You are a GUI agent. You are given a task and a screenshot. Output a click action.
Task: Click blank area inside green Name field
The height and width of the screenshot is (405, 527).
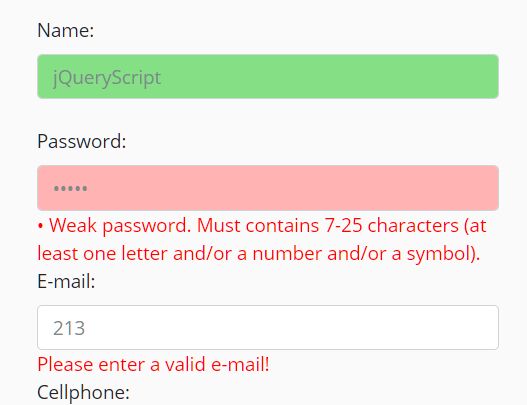(329, 77)
